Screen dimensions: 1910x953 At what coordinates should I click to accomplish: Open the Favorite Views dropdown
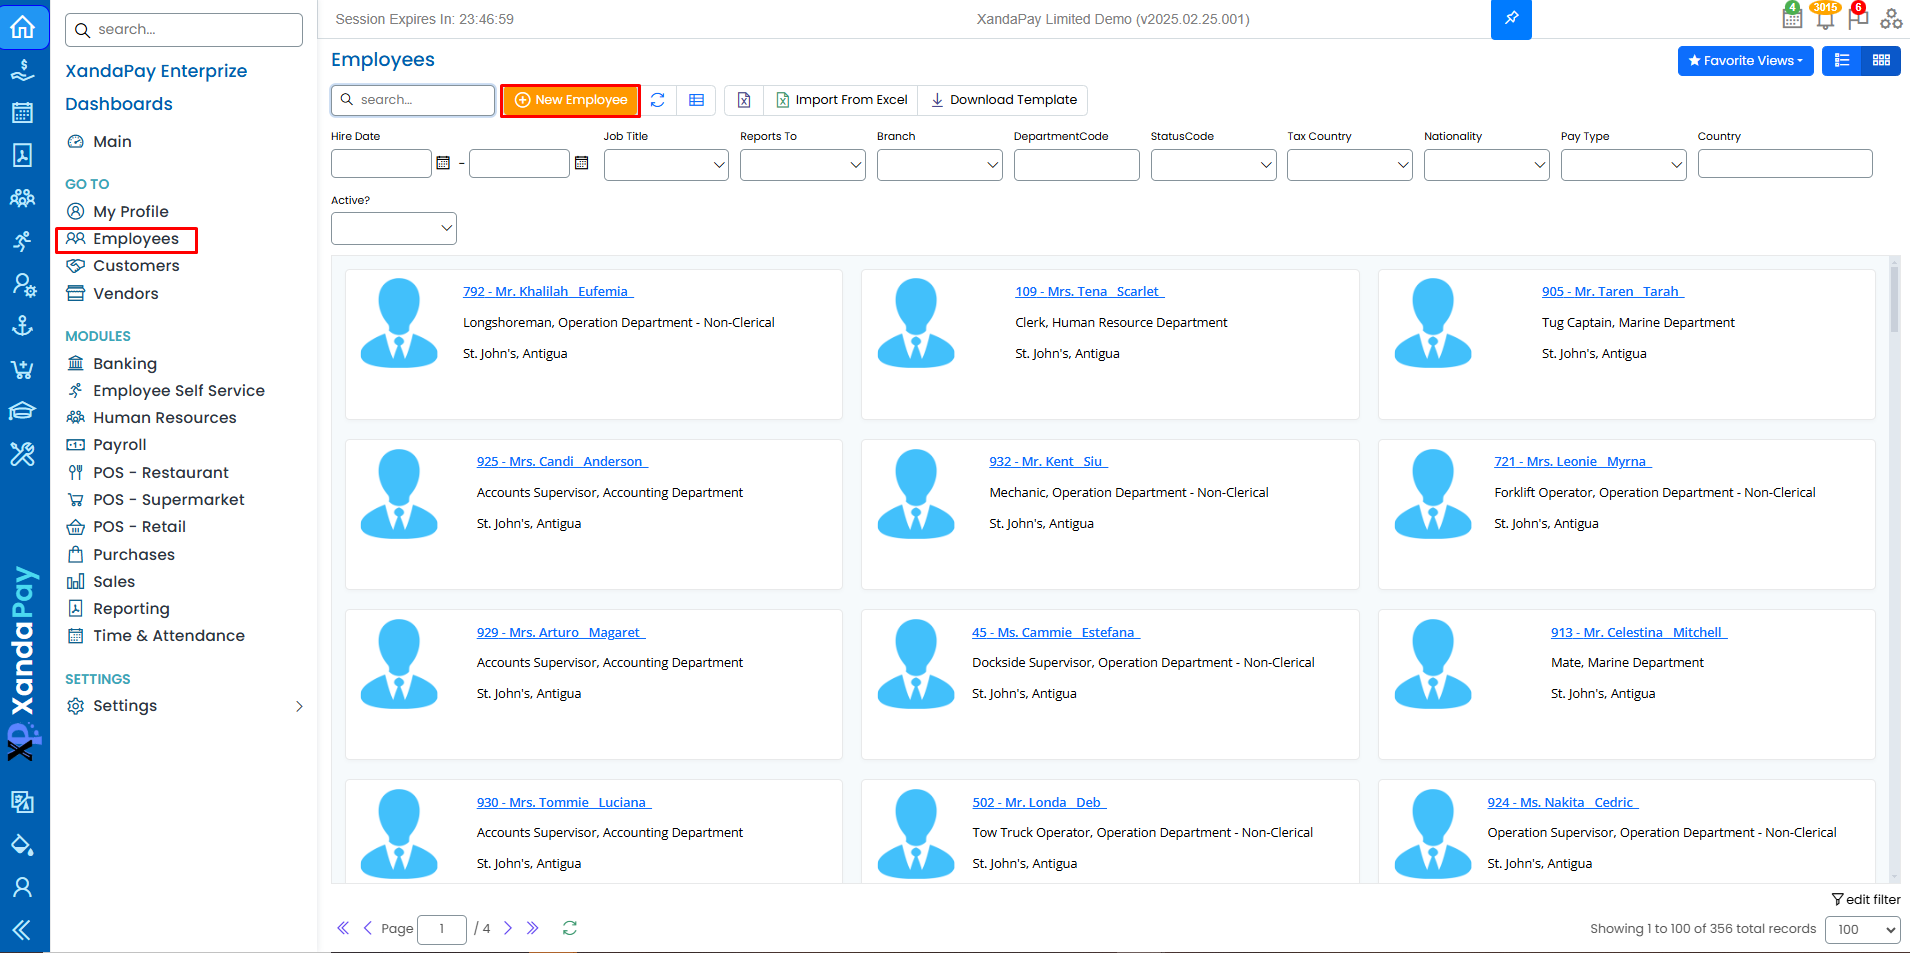pos(1744,61)
